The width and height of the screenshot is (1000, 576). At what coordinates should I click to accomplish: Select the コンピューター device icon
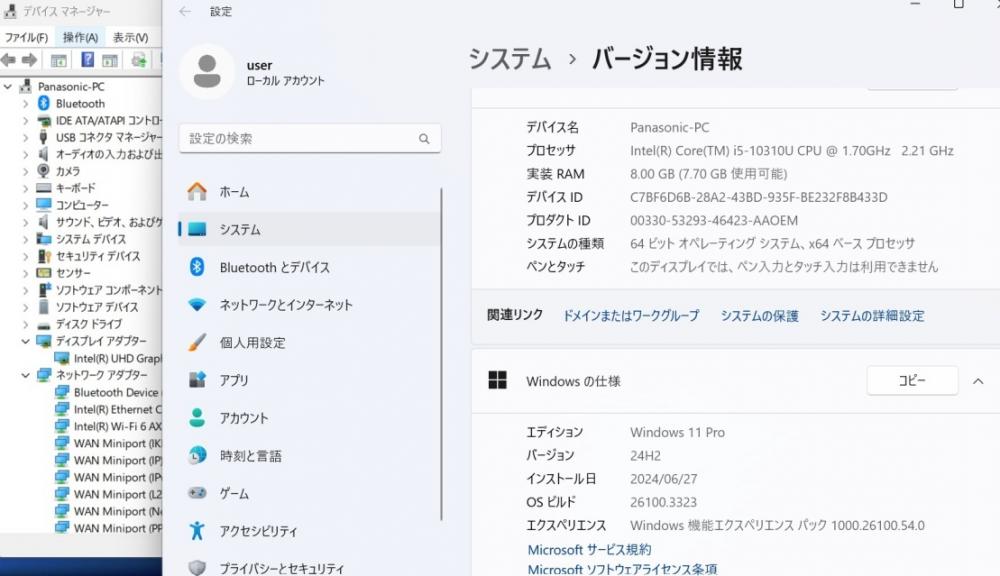43,205
